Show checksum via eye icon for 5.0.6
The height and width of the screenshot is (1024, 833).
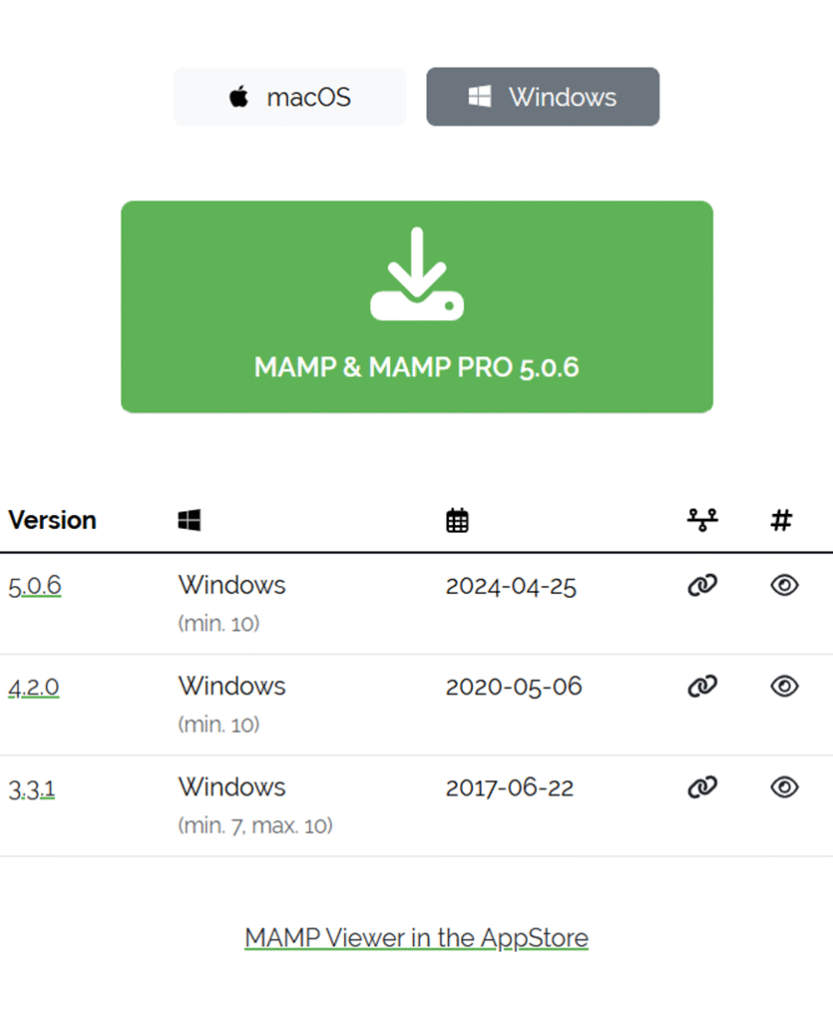pos(784,586)
